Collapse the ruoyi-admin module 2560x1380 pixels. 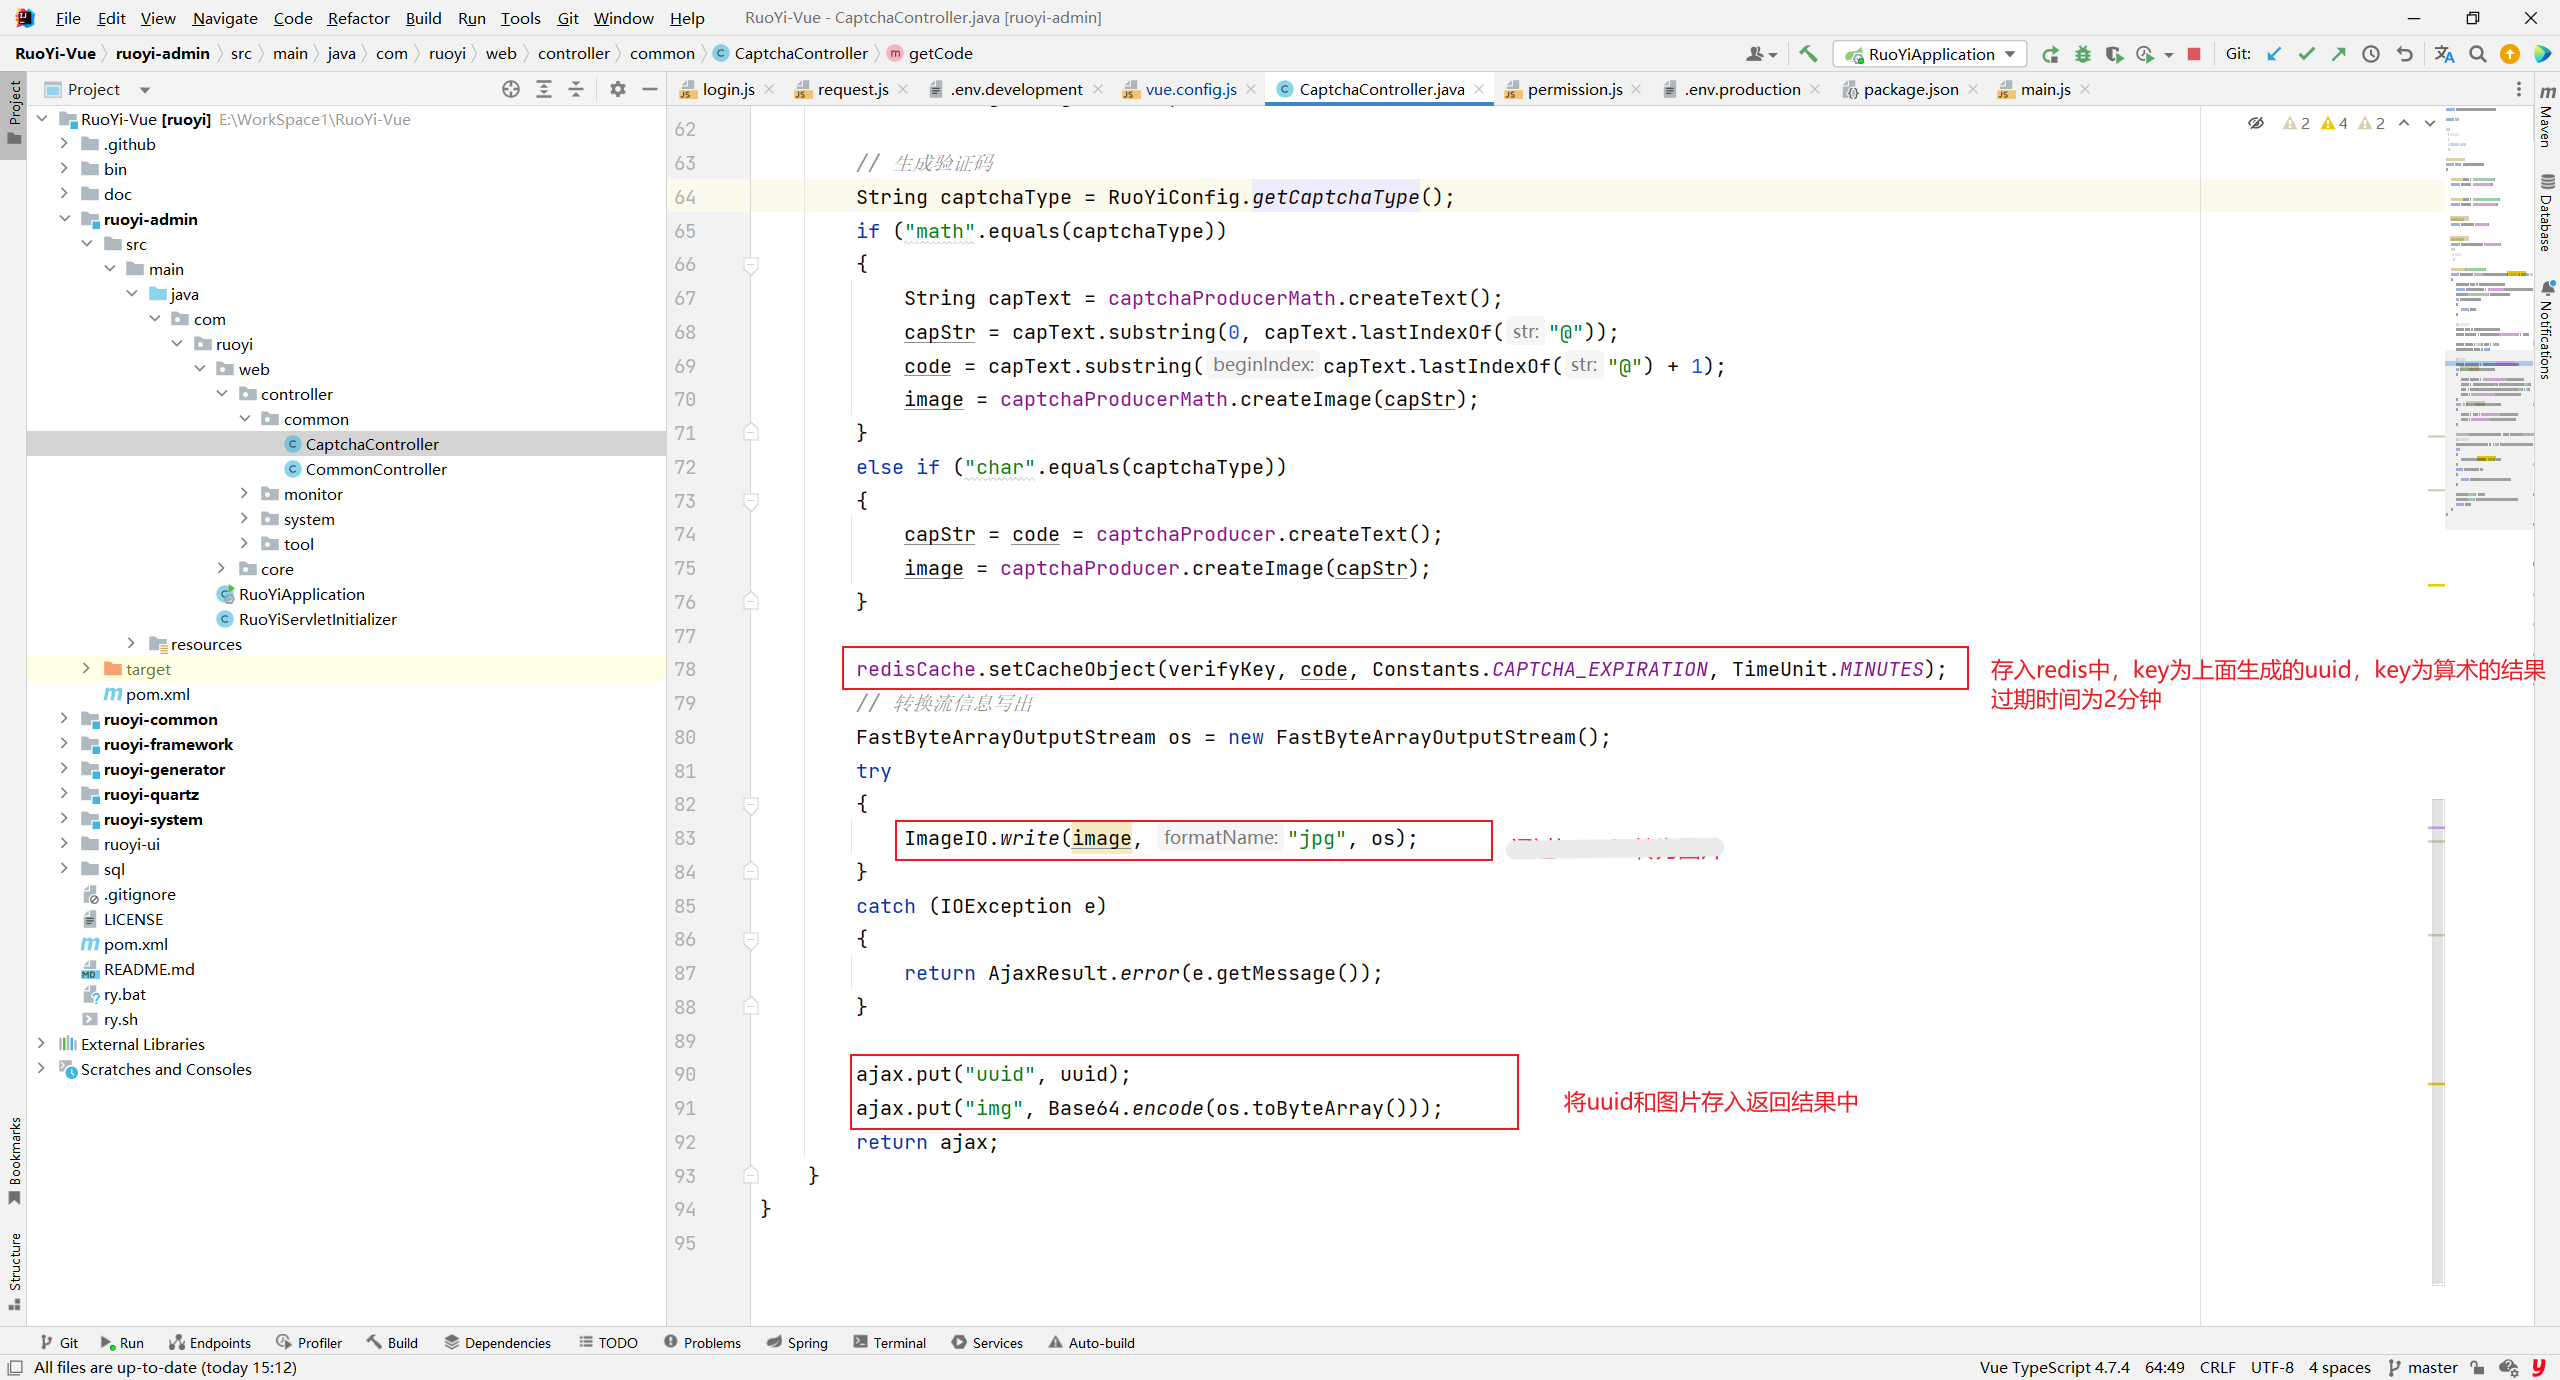coord(64,219)
